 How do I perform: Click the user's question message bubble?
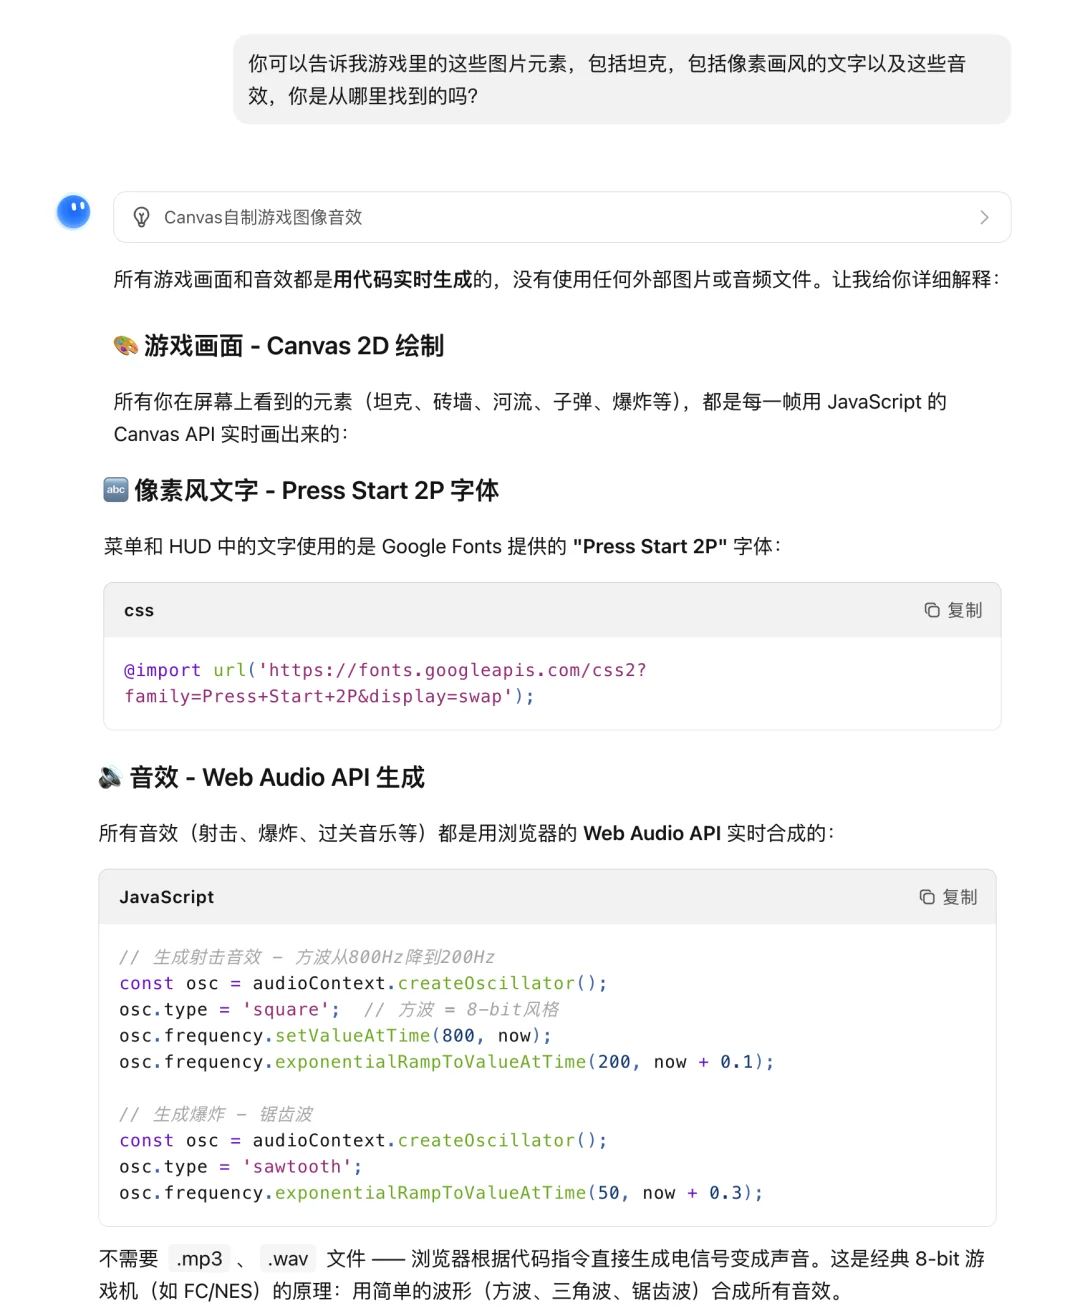(x=620, y=79)
